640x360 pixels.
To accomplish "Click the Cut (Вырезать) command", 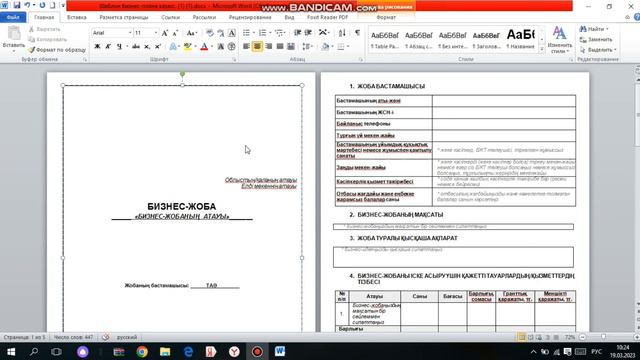I will 44,29.
